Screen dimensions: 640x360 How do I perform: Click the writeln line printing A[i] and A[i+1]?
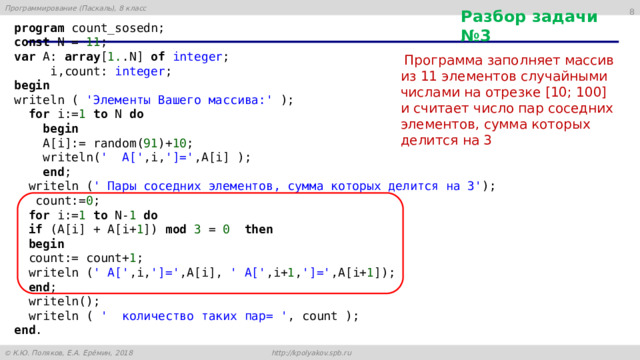[212, 273]
